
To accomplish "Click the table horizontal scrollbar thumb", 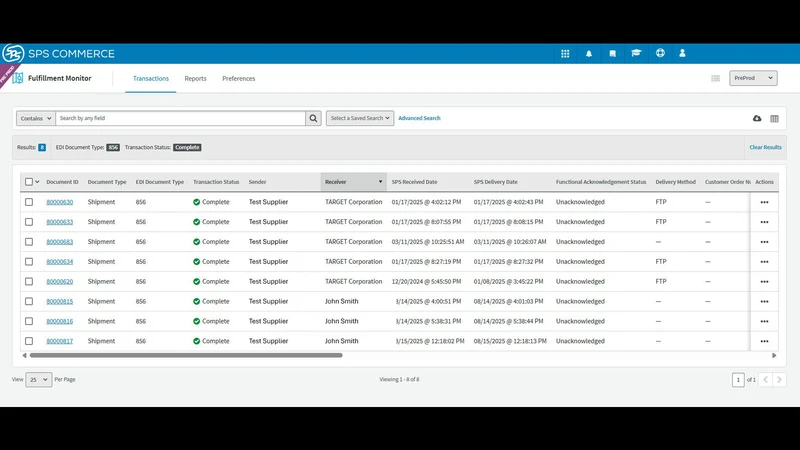I will (x=186, y=356).
